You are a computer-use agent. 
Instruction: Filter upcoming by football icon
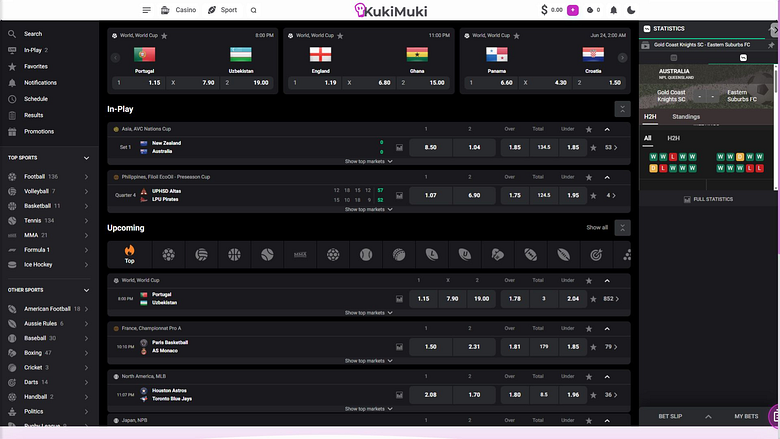pyautogui.click(x=169, y=255)
